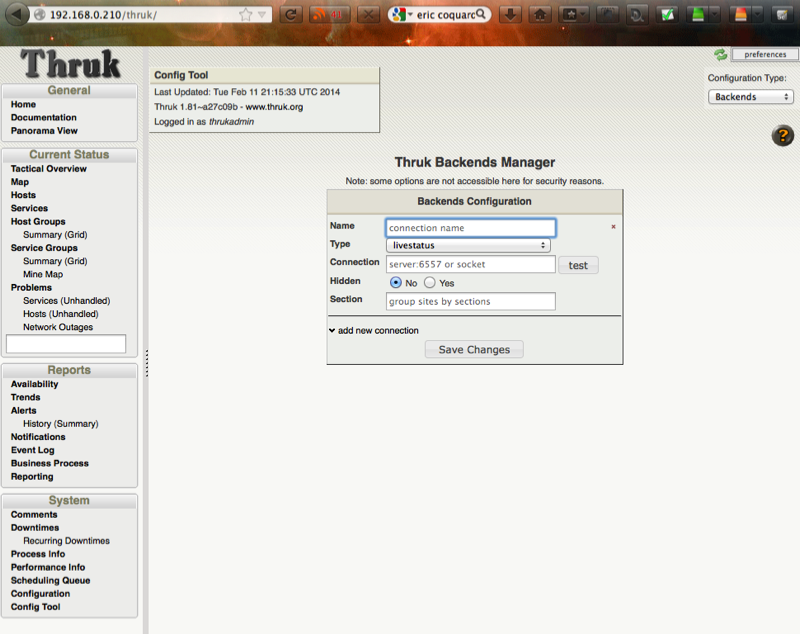Open the Configuration Type Backends dropdown
Image resolution: width=800 pixels, height=634 pixels.
pyautogui.click(x=751, y=97)
